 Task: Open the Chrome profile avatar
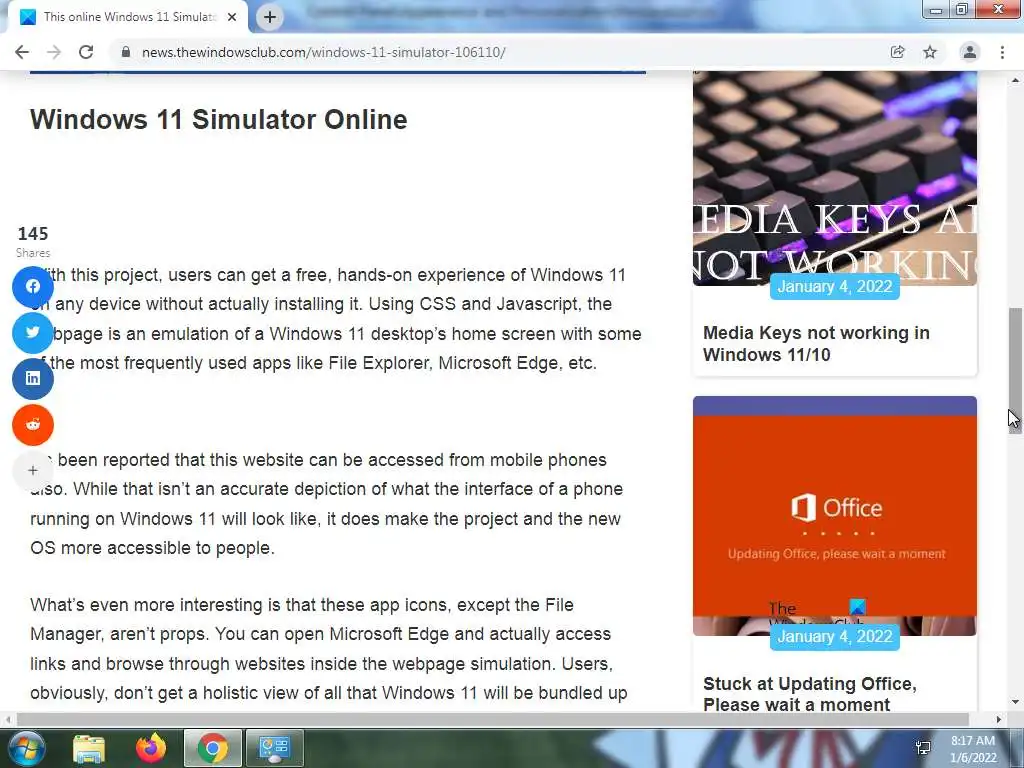pos(970,52)
